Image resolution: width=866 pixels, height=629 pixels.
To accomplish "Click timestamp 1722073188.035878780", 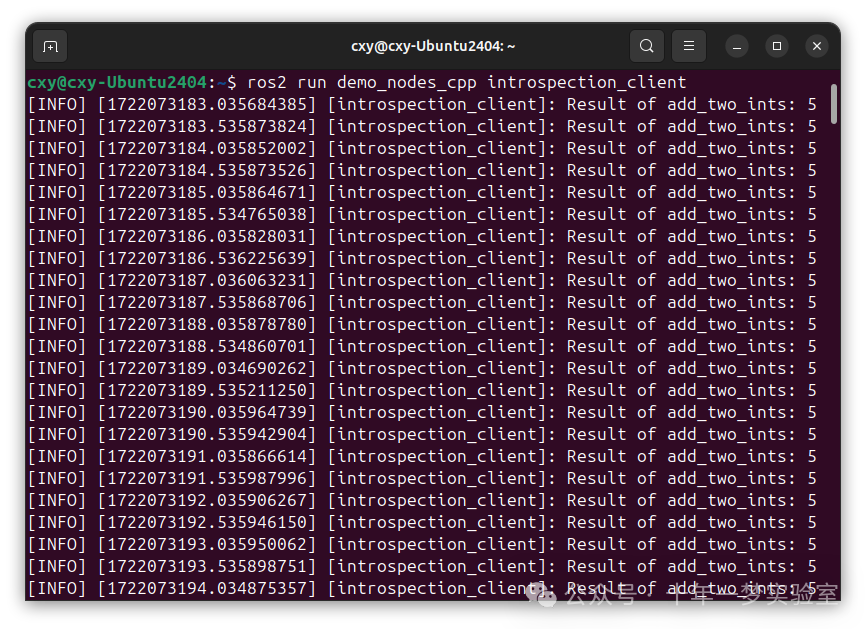I will coord(207,325).
